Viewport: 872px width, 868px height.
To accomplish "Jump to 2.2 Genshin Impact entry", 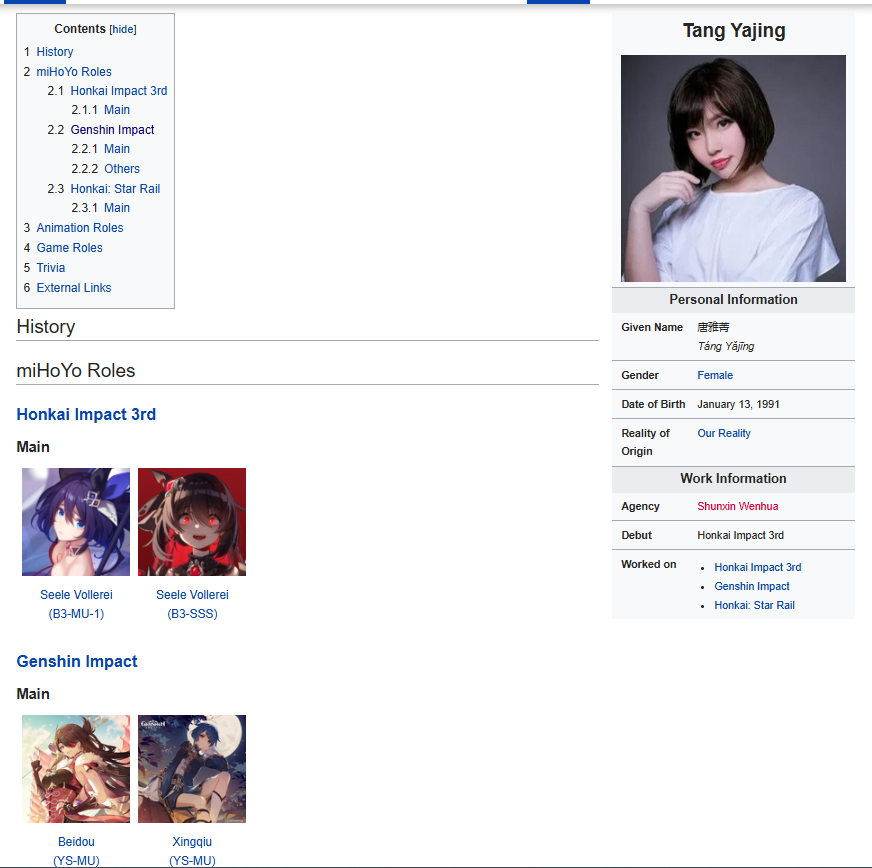I will (x=112, y=130).
